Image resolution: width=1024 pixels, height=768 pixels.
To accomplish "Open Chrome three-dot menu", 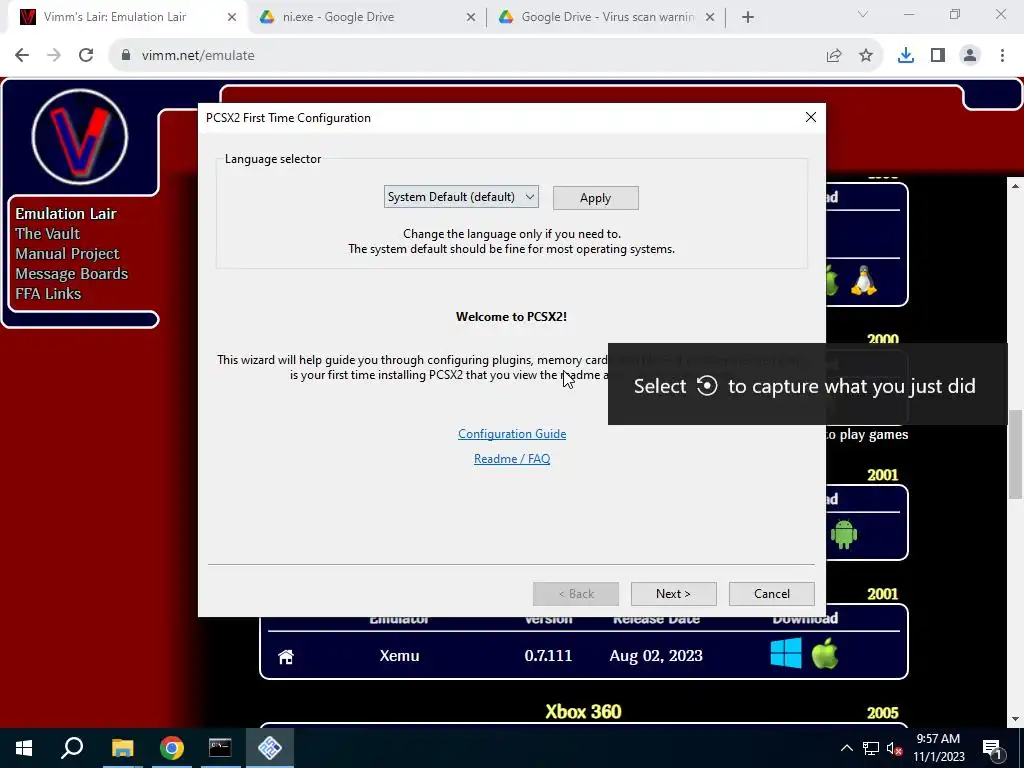I will pos(1002,56).
